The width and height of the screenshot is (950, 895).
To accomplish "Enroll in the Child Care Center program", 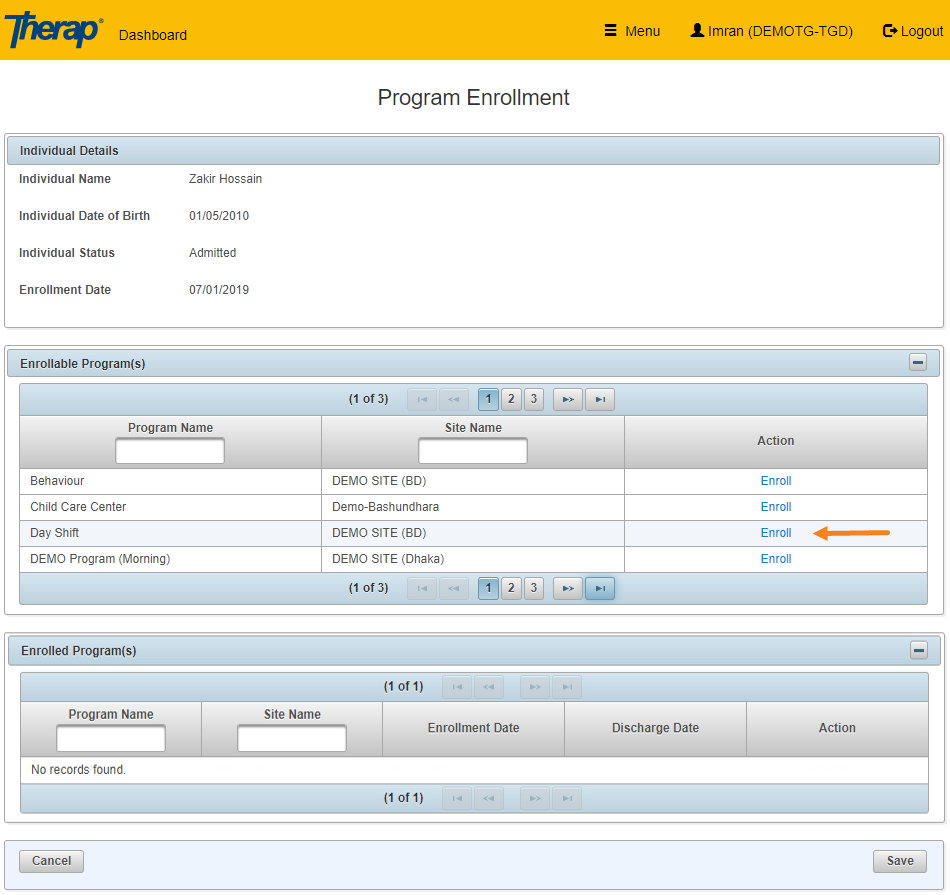I will click(x=776, y=507).
